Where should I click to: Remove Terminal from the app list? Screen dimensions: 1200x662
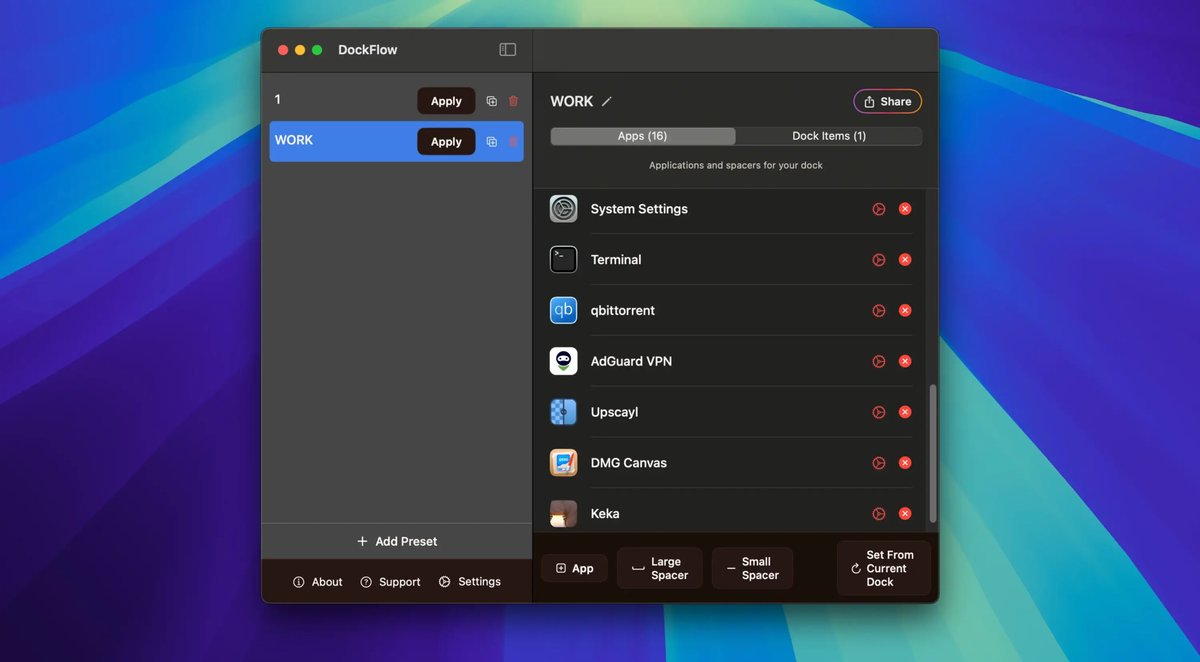pos(905,259)
